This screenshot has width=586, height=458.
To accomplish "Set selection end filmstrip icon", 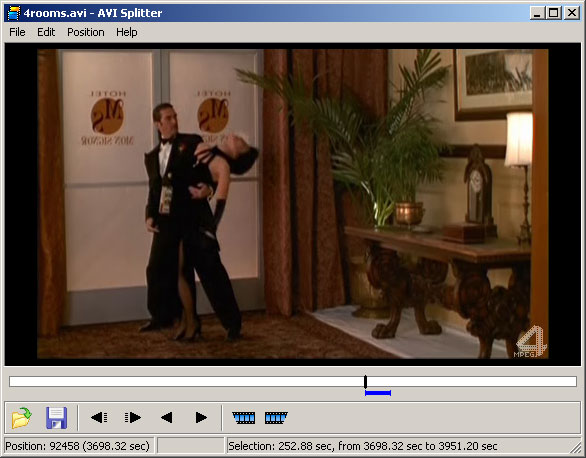I will [x=276, y=417].
